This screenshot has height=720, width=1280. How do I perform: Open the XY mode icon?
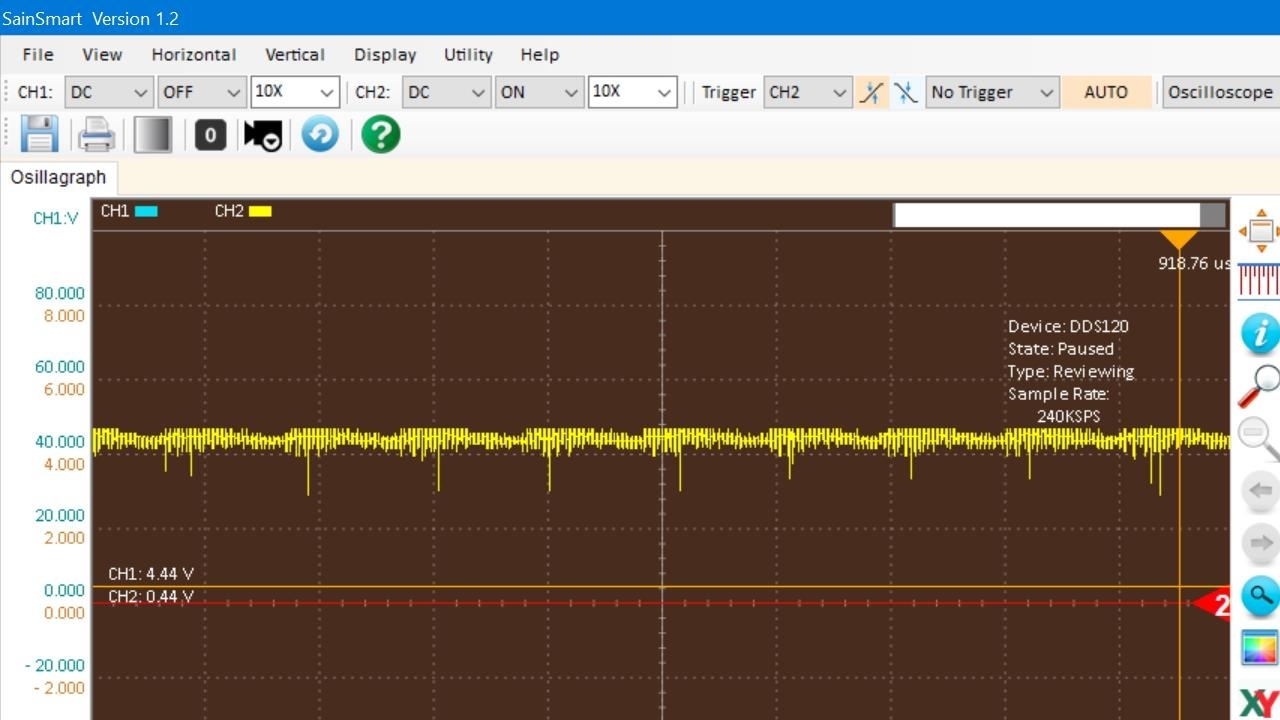tap(1259, 702)
